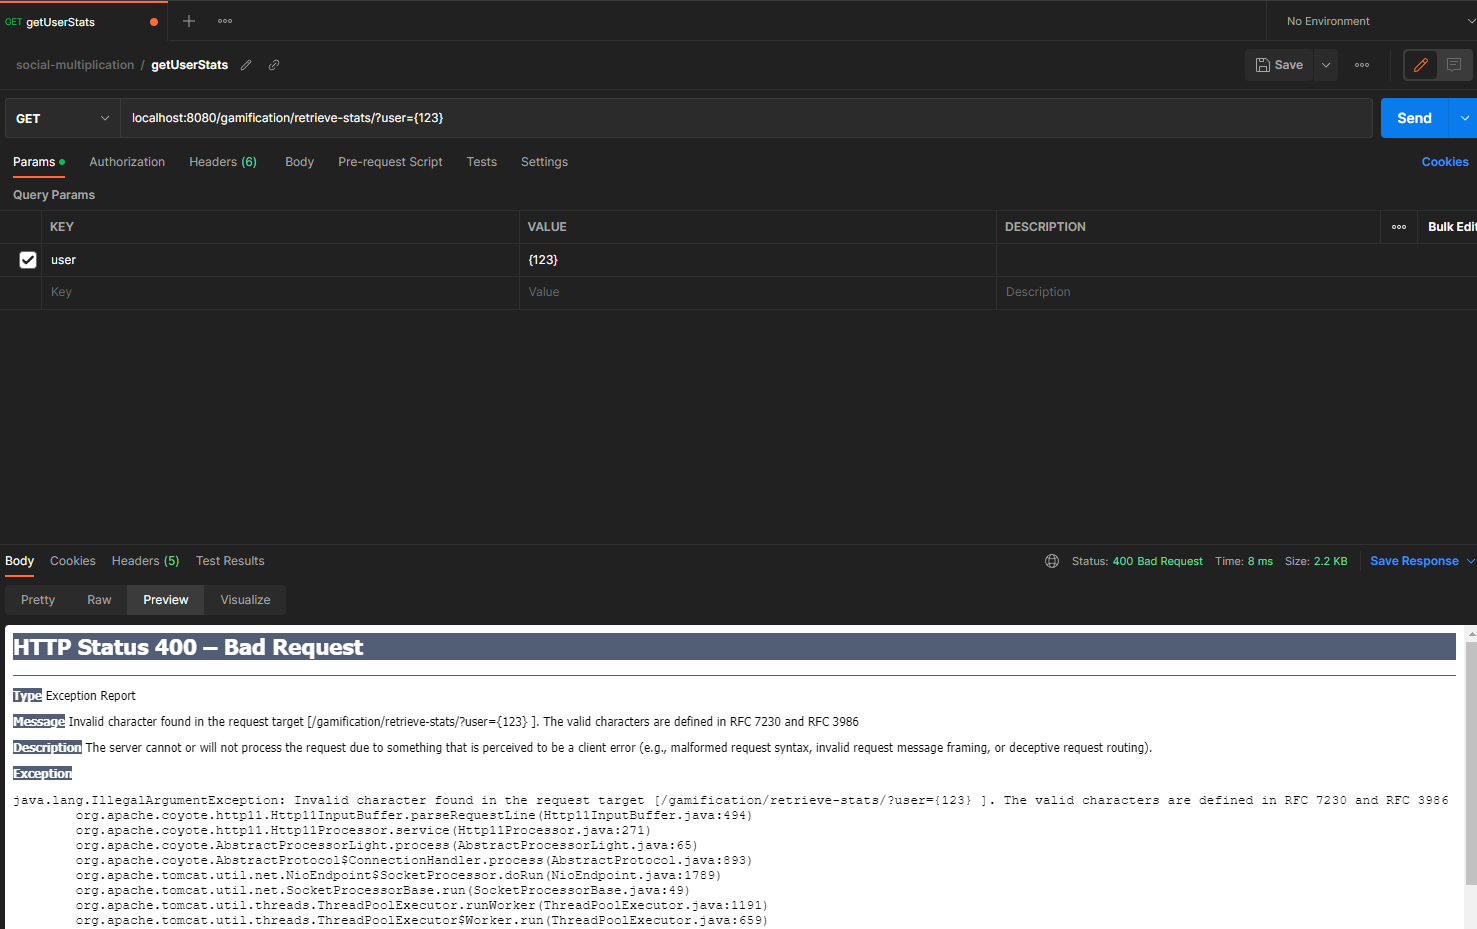Screen dimensions: 1477x929
Task: Edit the {123} value cell
Action: point(757,260)
